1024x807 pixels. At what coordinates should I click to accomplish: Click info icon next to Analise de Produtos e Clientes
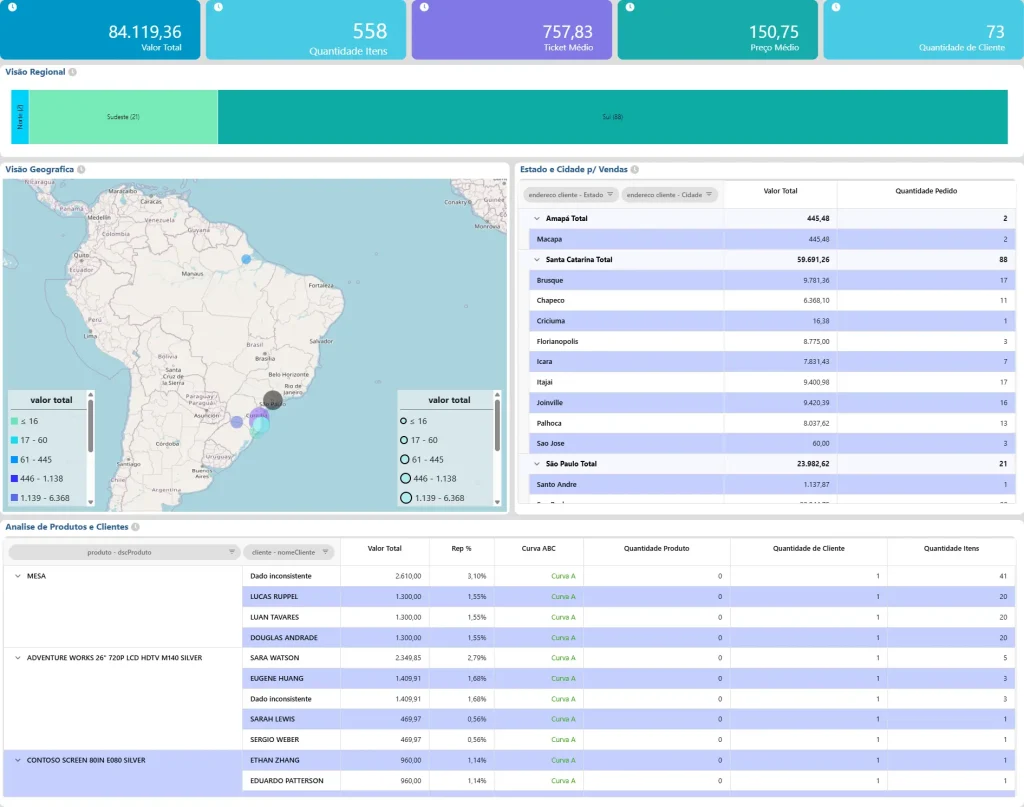135,527
